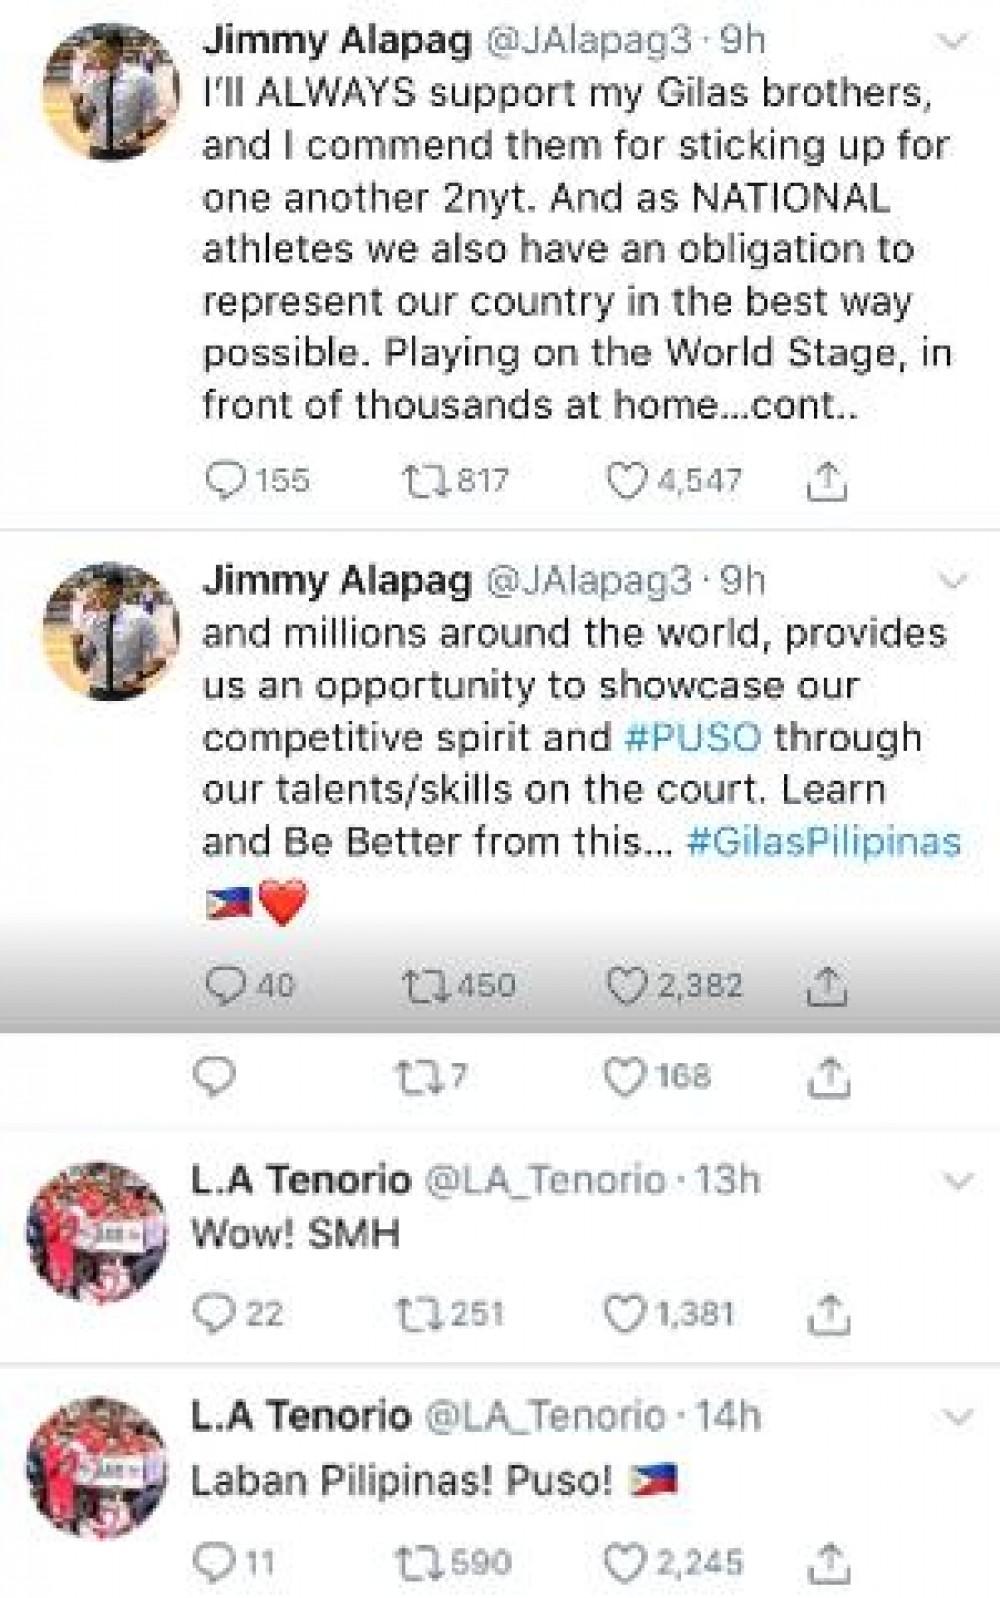Like the tweet with 4,547 likes
The width and height of the screenshot is (1000, 1598).
click(628, 480)
